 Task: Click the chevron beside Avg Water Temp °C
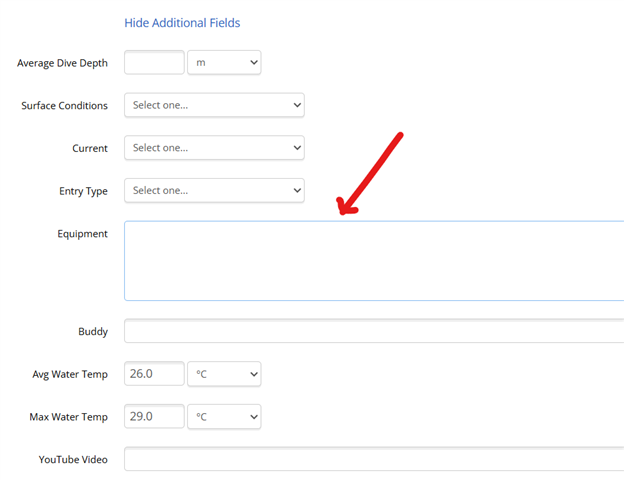click(x=254, y=374)
